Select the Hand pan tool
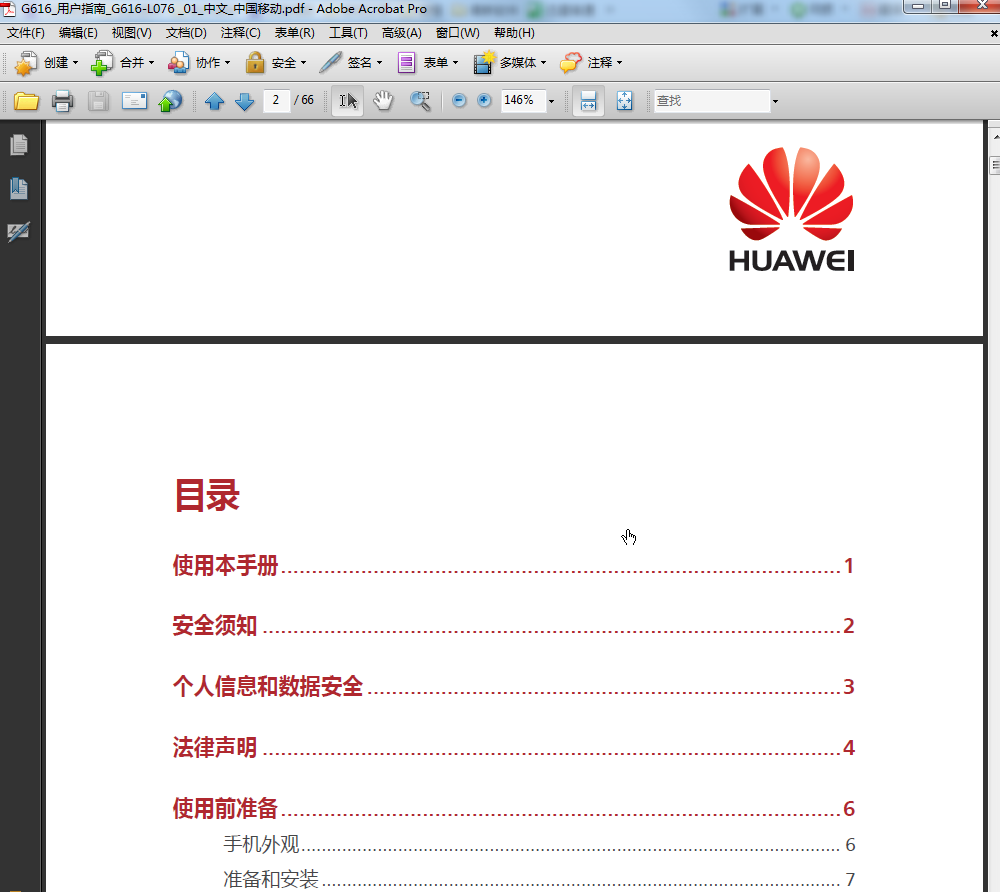This screenshot has width=1000, height=892. point(383,101)
